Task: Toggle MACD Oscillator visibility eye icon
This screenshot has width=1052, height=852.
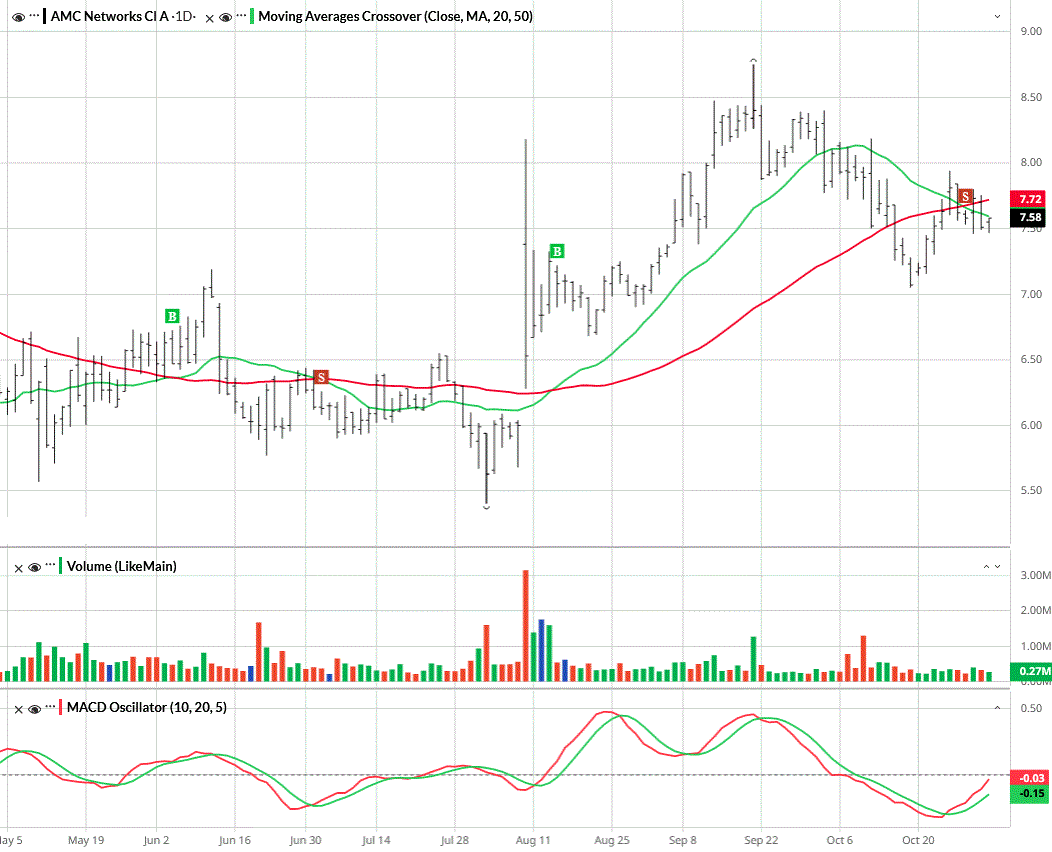Action: 34,708
